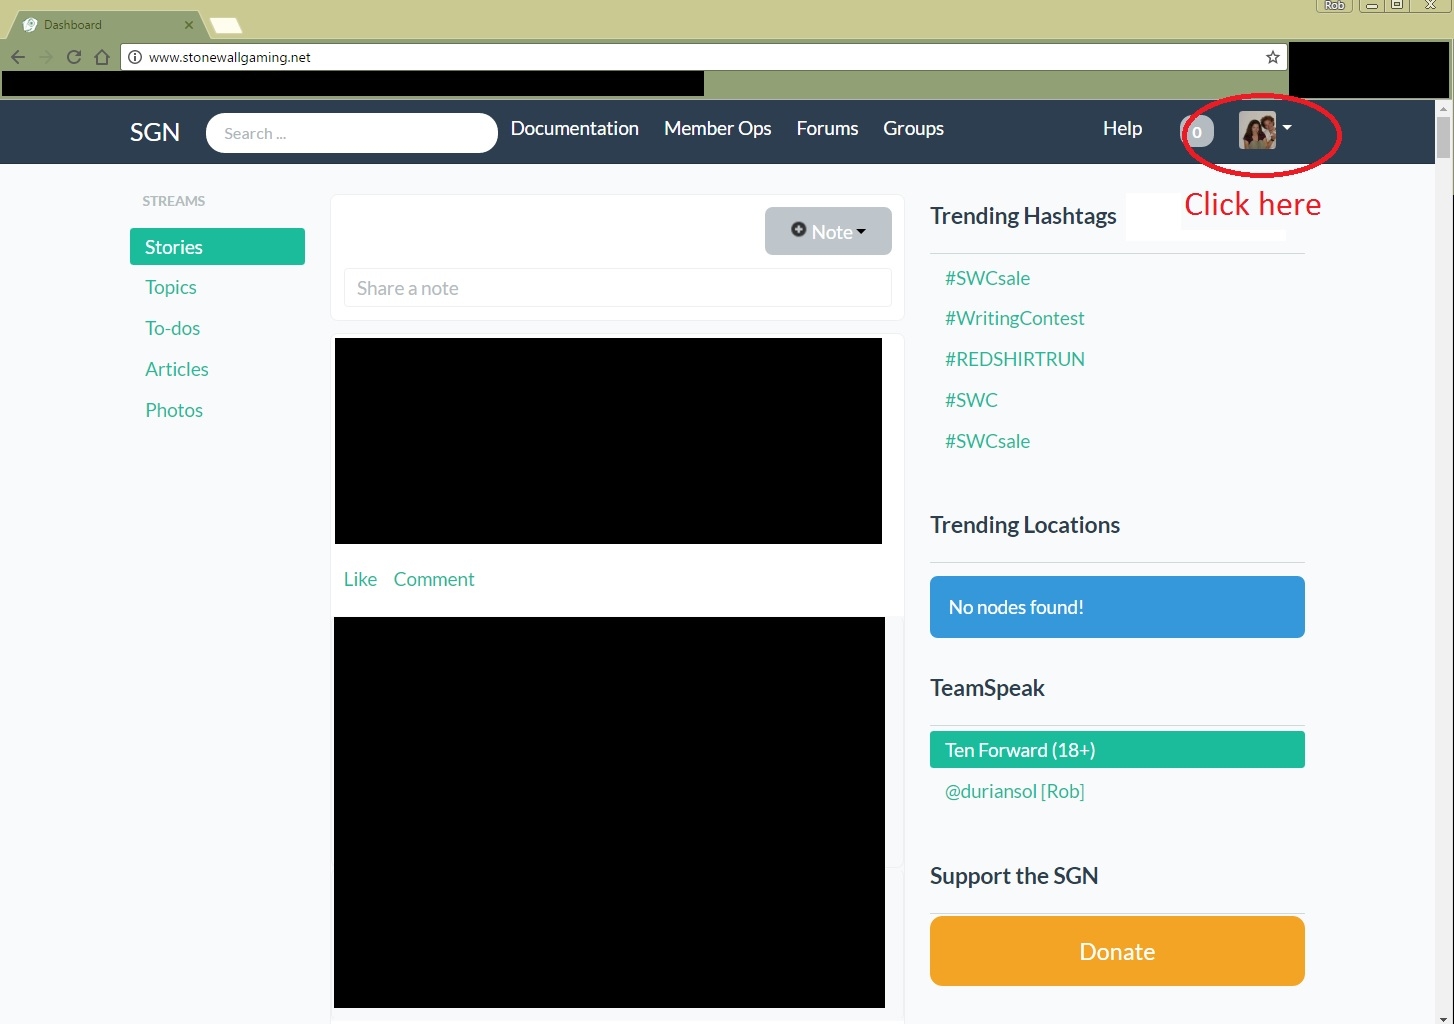This screenshot has height=1024, width=1454.
Task: Open Documentation in the navbar
Action: tap(574, 128)
